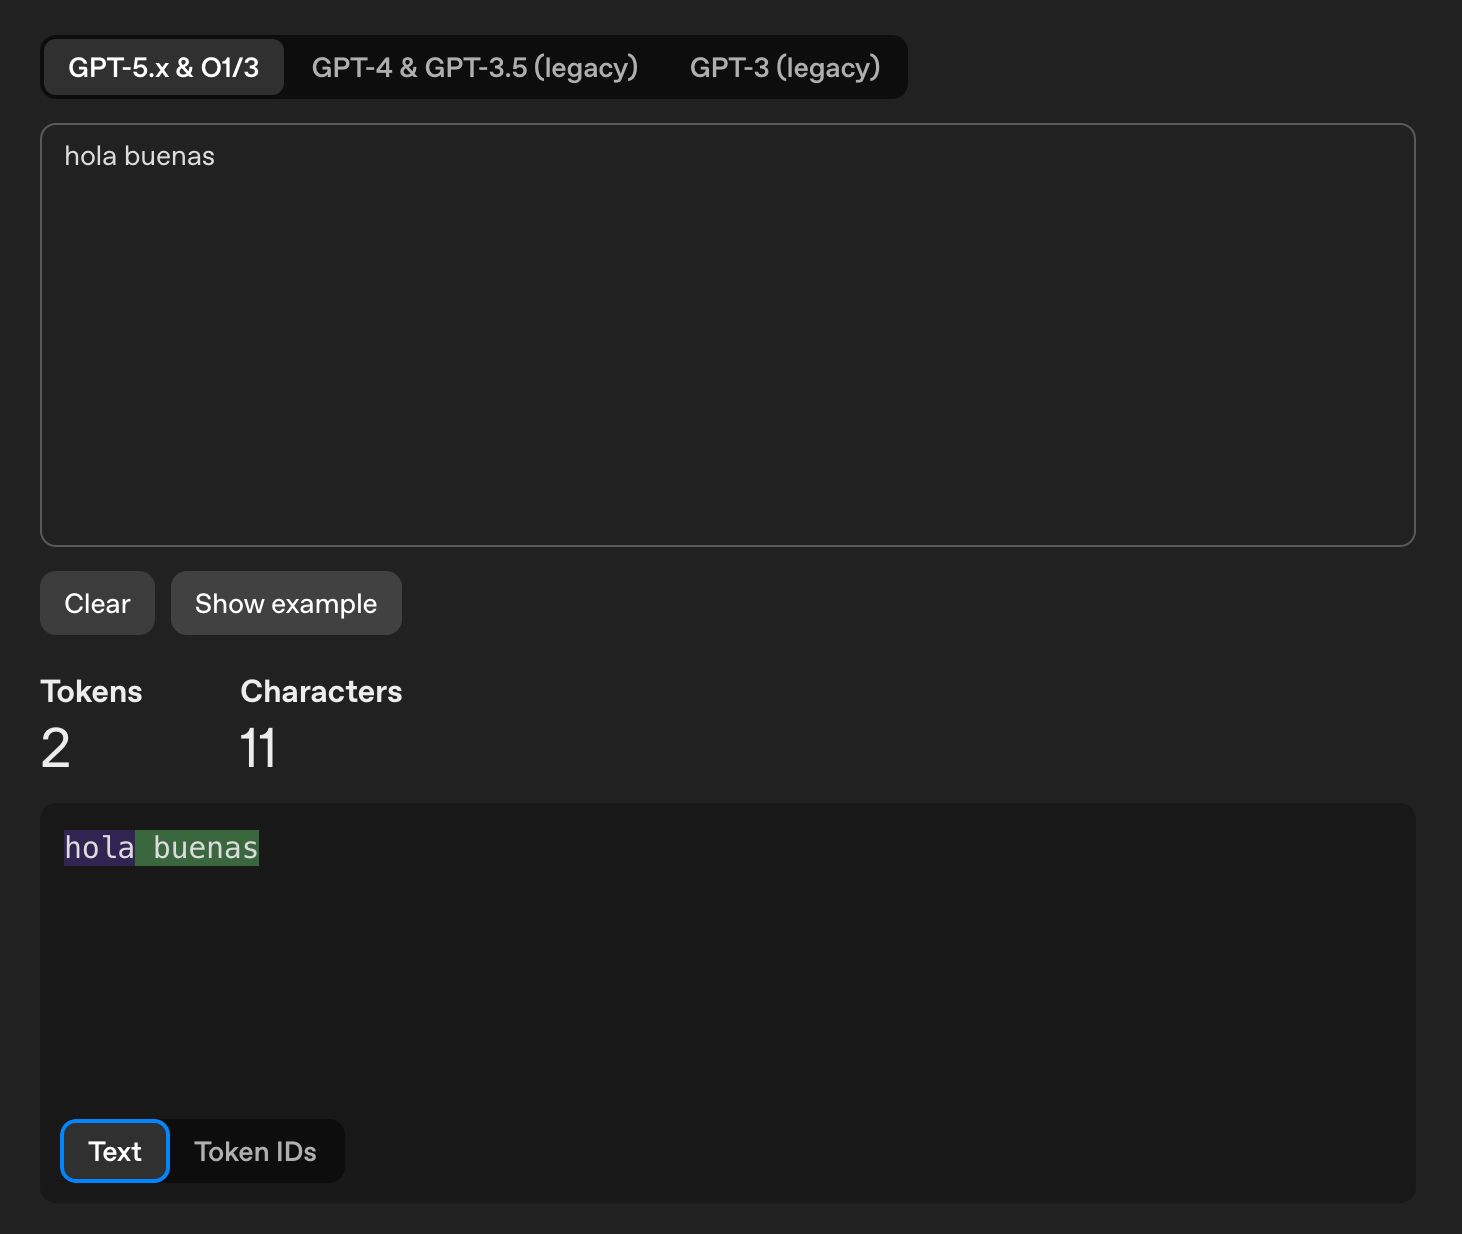Click the purple 'hola' token
The height and width of the screenshot is (1234, 1462).
point(99,848)
